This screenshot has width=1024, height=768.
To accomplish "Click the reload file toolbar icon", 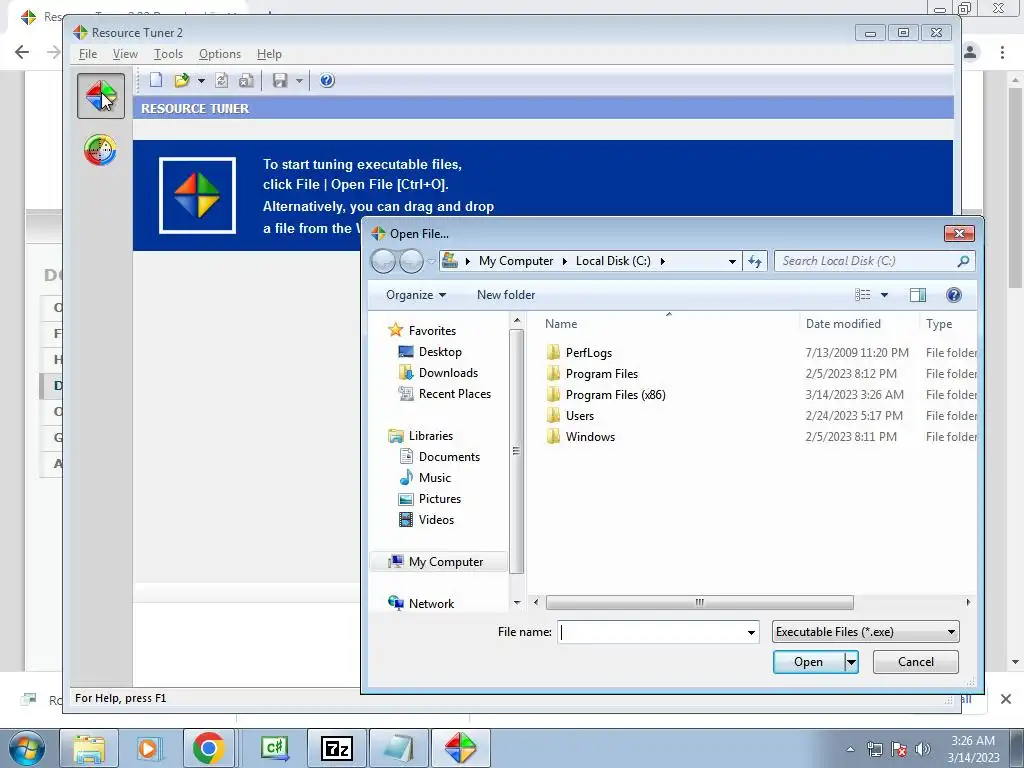I will tap(221, 80).
